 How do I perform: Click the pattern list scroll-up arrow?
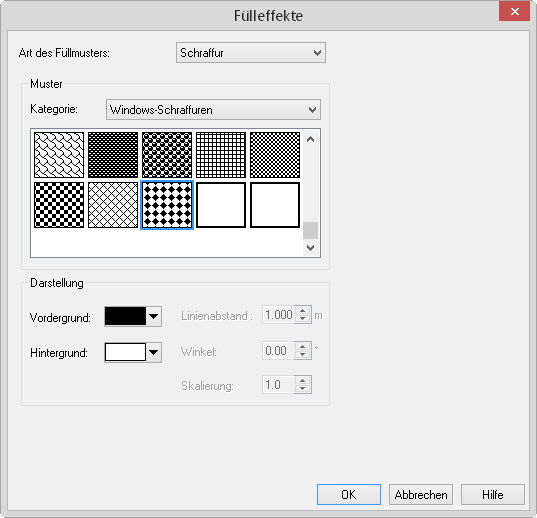311,139
